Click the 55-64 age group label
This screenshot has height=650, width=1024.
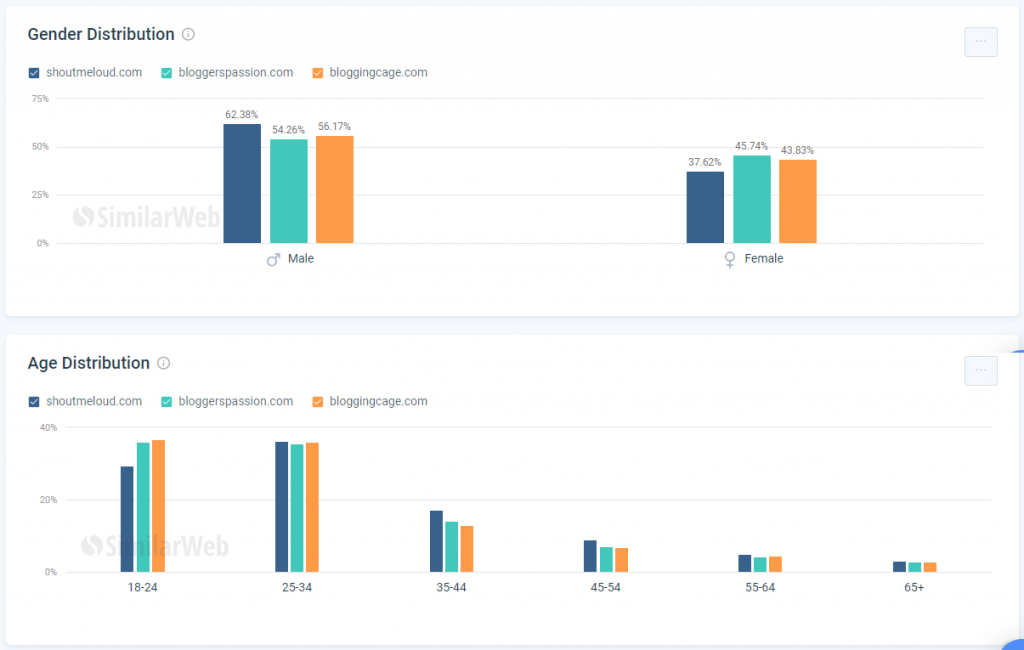coord(760,587)
